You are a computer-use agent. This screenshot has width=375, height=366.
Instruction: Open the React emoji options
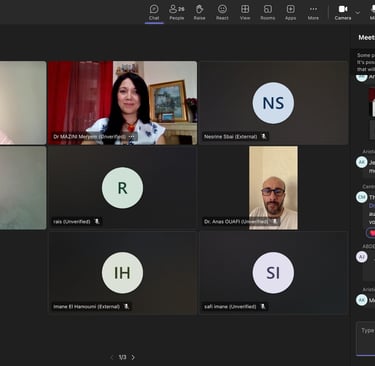click(x=222, y=12)
